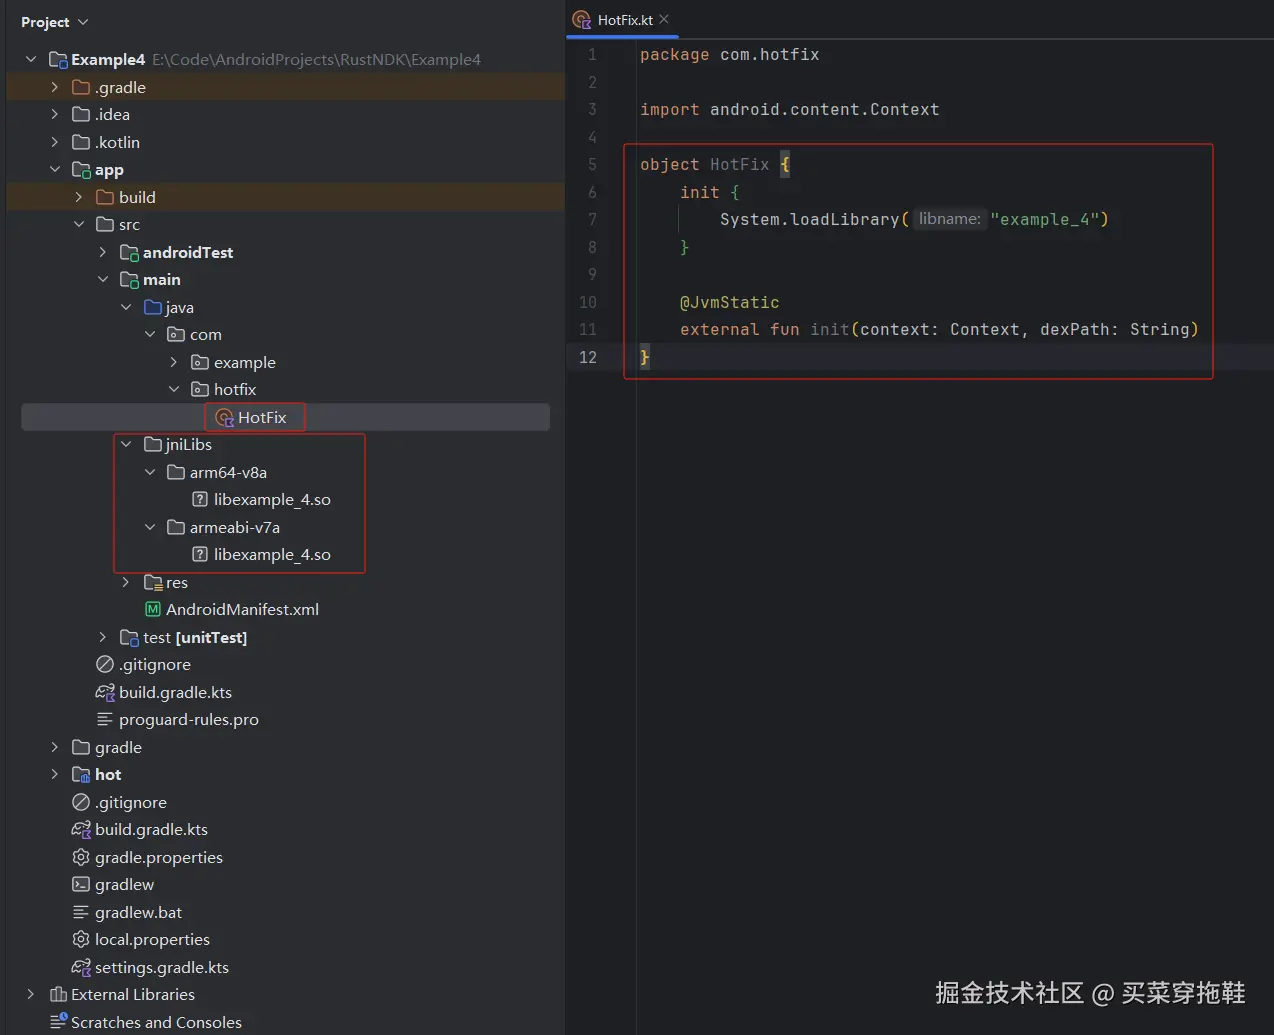Collapse the arm64-v8a folder
1274x1035 pixels.
click(x=150, y=472)
